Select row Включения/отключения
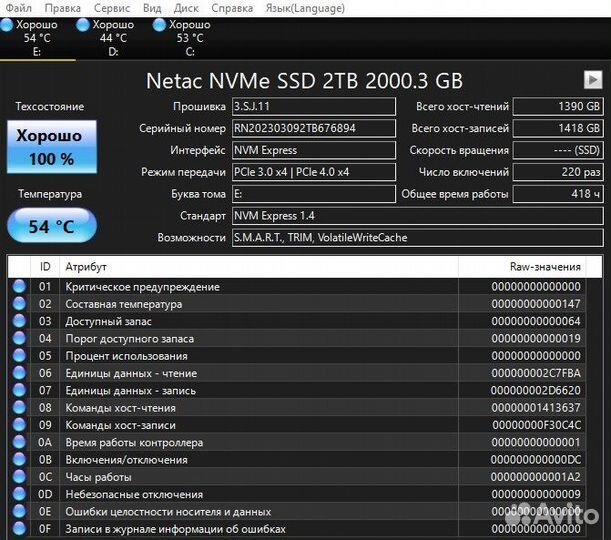The height and width of the screenshot is (540, 611). (297, 459)
